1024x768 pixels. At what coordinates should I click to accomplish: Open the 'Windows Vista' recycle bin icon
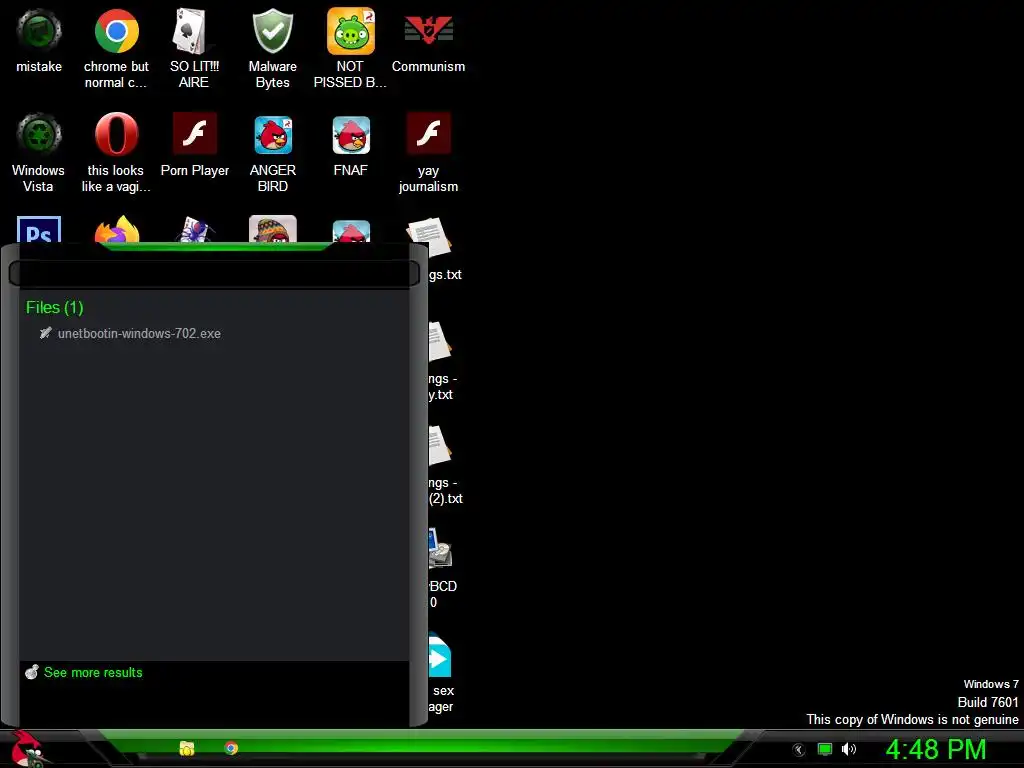(x=39, y=152)
